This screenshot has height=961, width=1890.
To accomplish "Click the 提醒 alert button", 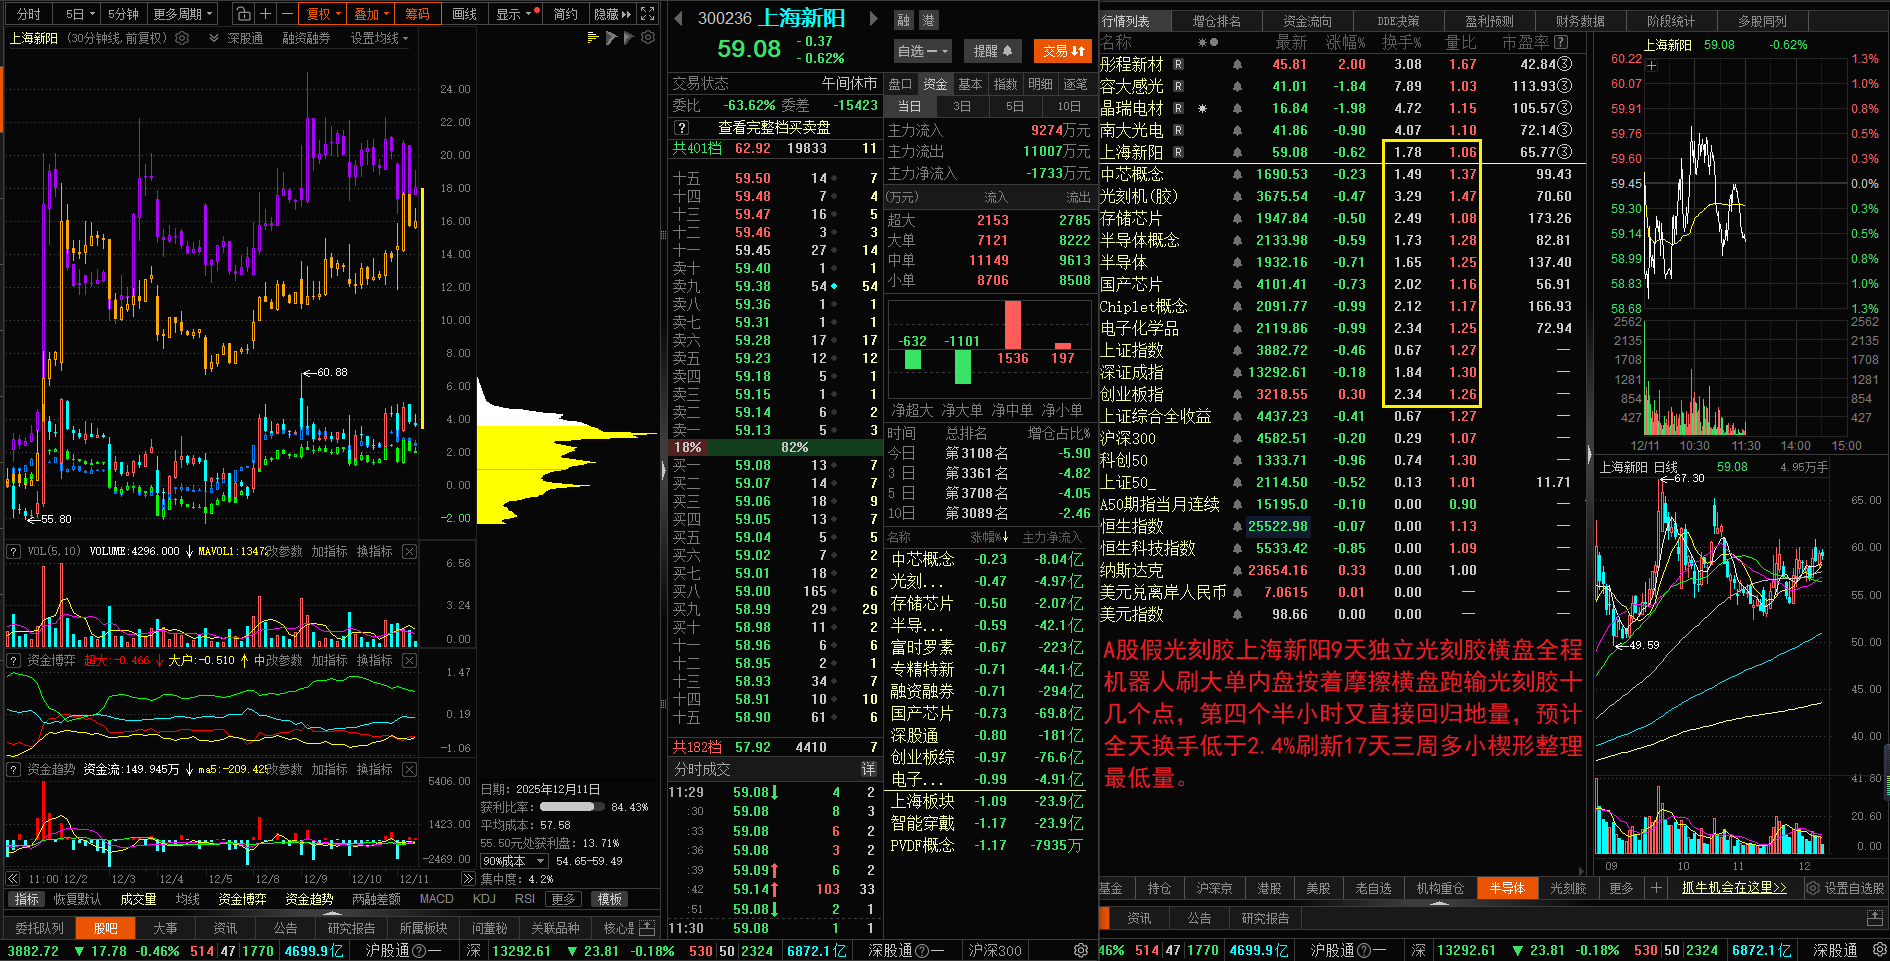I will pos(993,51).
